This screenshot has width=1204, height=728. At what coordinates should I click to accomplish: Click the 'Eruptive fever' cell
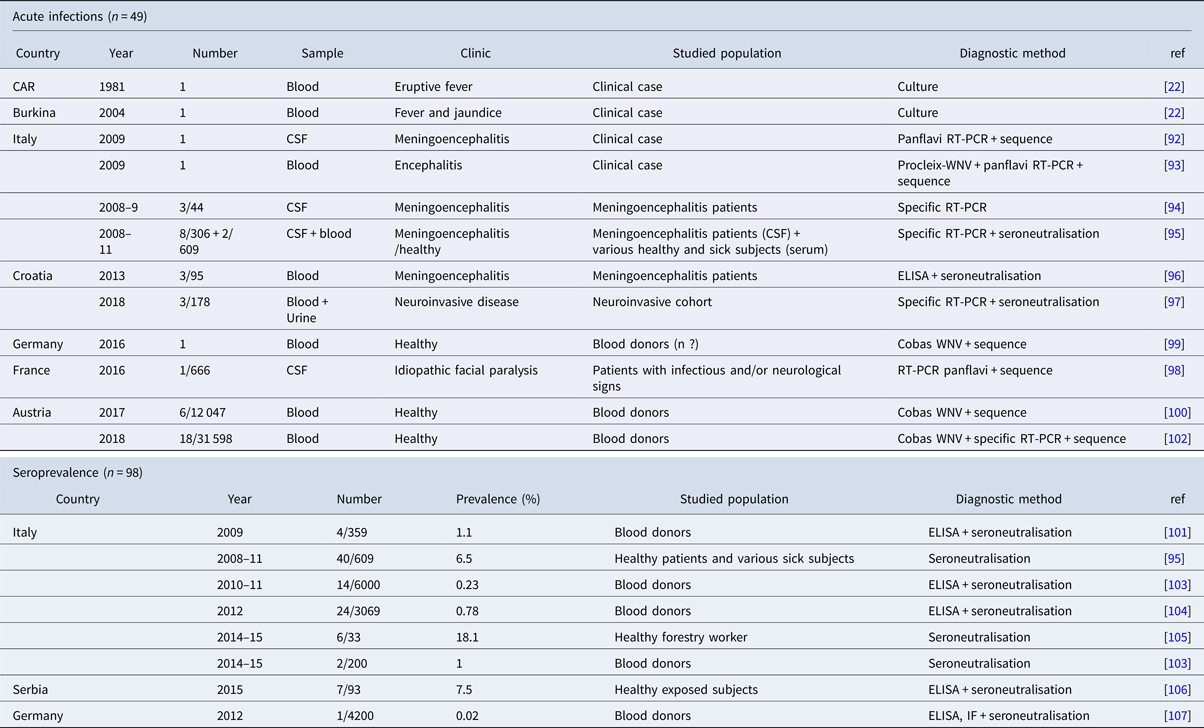tap(432, 87)
